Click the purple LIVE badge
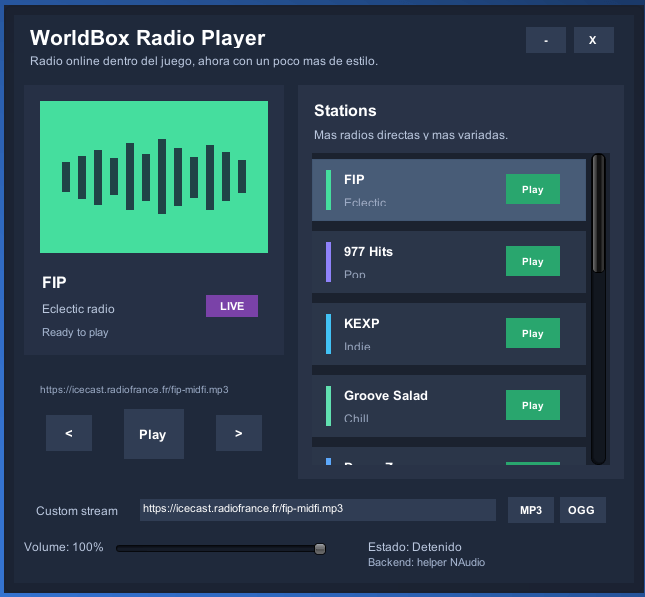Image resolution: width=645 pixels, height=597 pixels. tap(232, 306)
